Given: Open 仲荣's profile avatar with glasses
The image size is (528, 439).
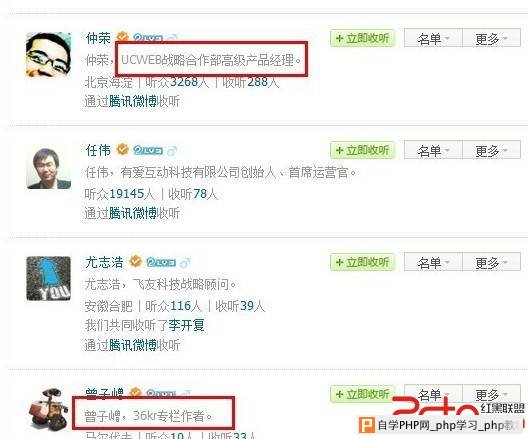Looking at the screenshot, I should pyautogui.click(x=48, y=55).
